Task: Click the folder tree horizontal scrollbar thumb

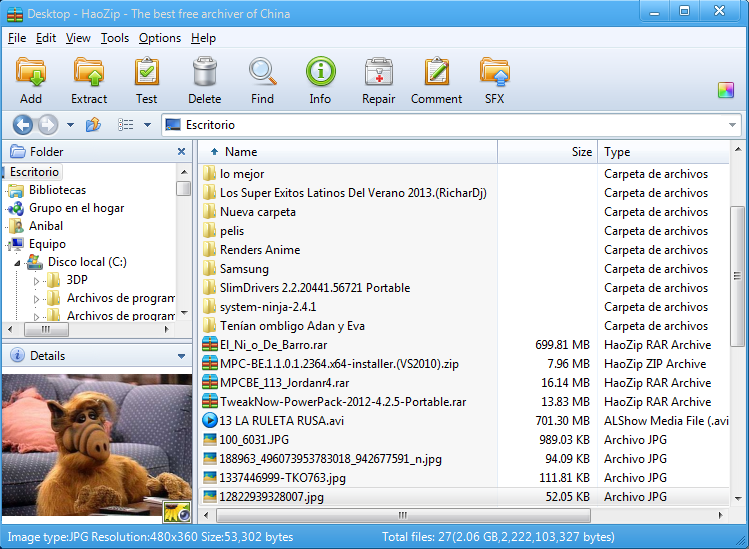Action: tap(46, 329)
